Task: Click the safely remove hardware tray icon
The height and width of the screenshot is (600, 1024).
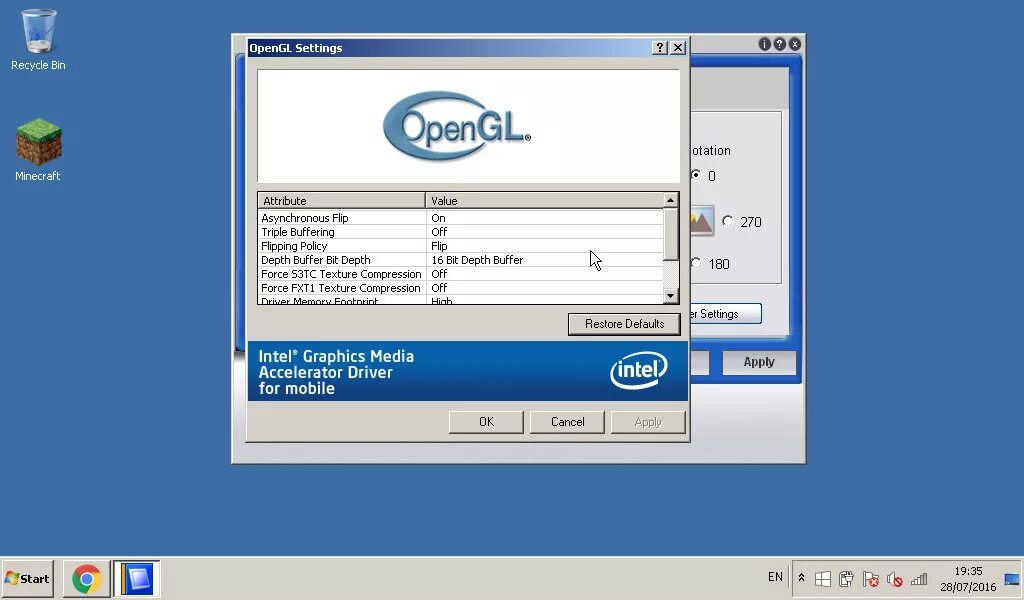Action: [846, 578]
